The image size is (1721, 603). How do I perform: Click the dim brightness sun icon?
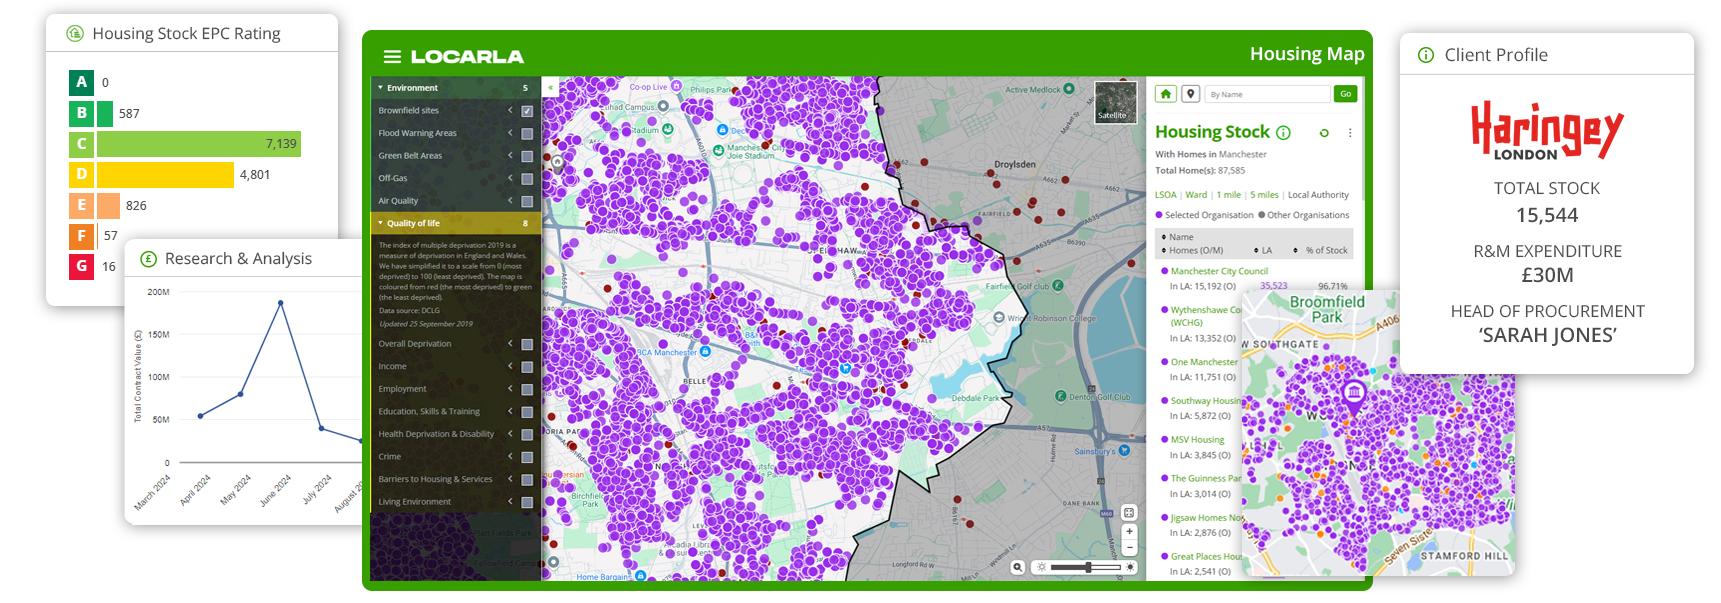click(x=1041, y=567)
